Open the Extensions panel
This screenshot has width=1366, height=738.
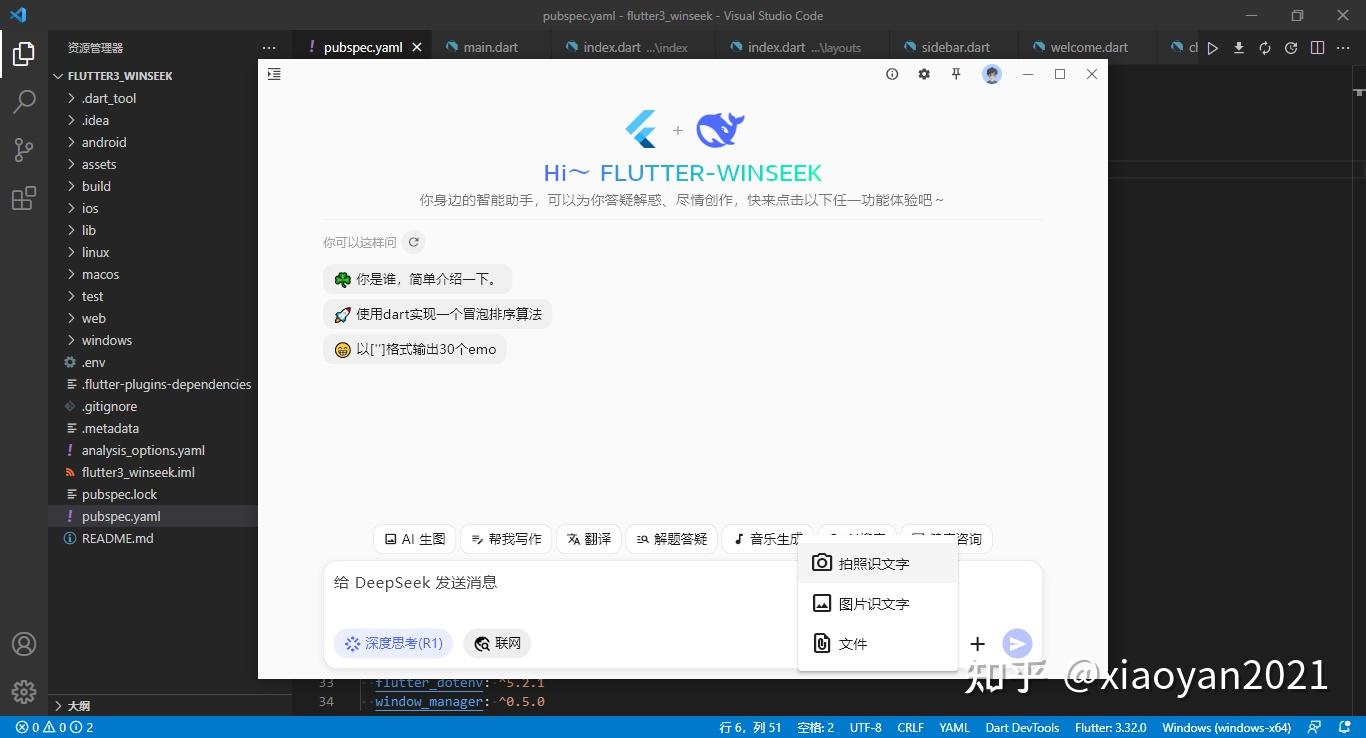(24, 198)
